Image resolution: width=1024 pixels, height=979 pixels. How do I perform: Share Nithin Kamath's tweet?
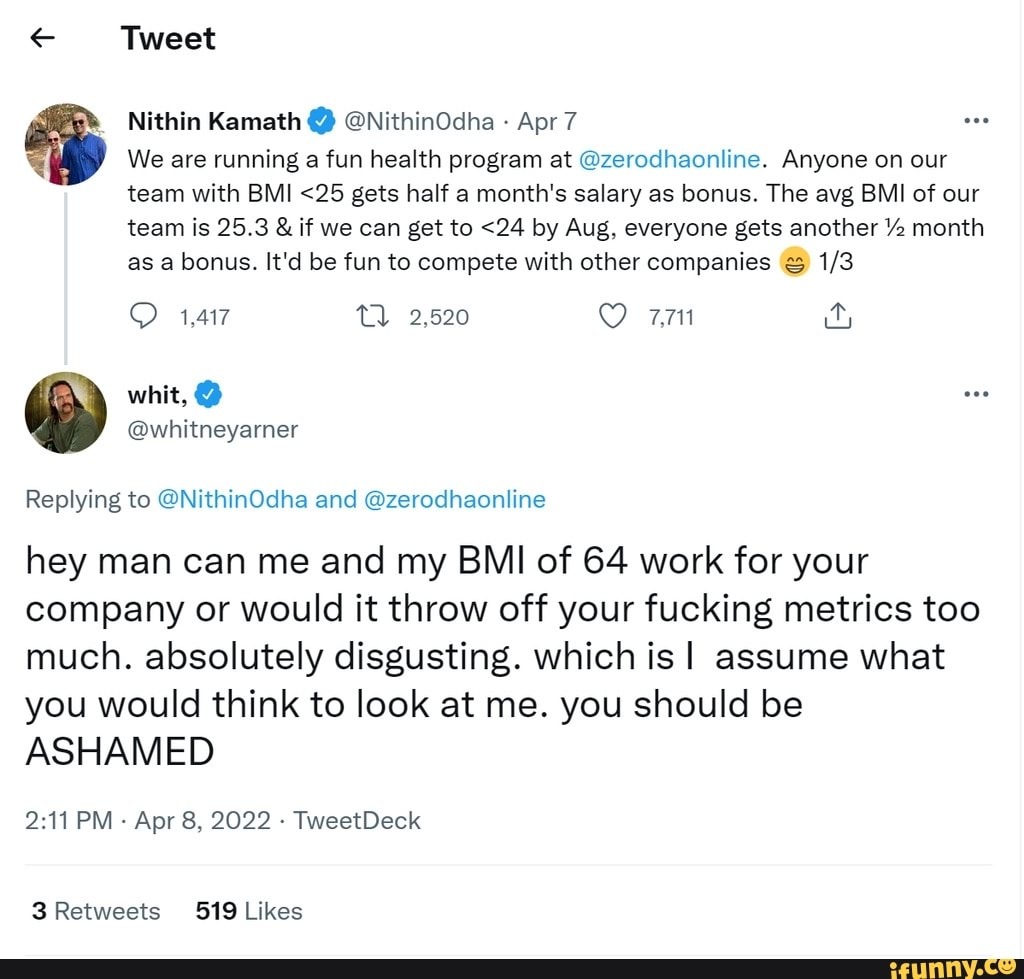(x=837, y=317)
